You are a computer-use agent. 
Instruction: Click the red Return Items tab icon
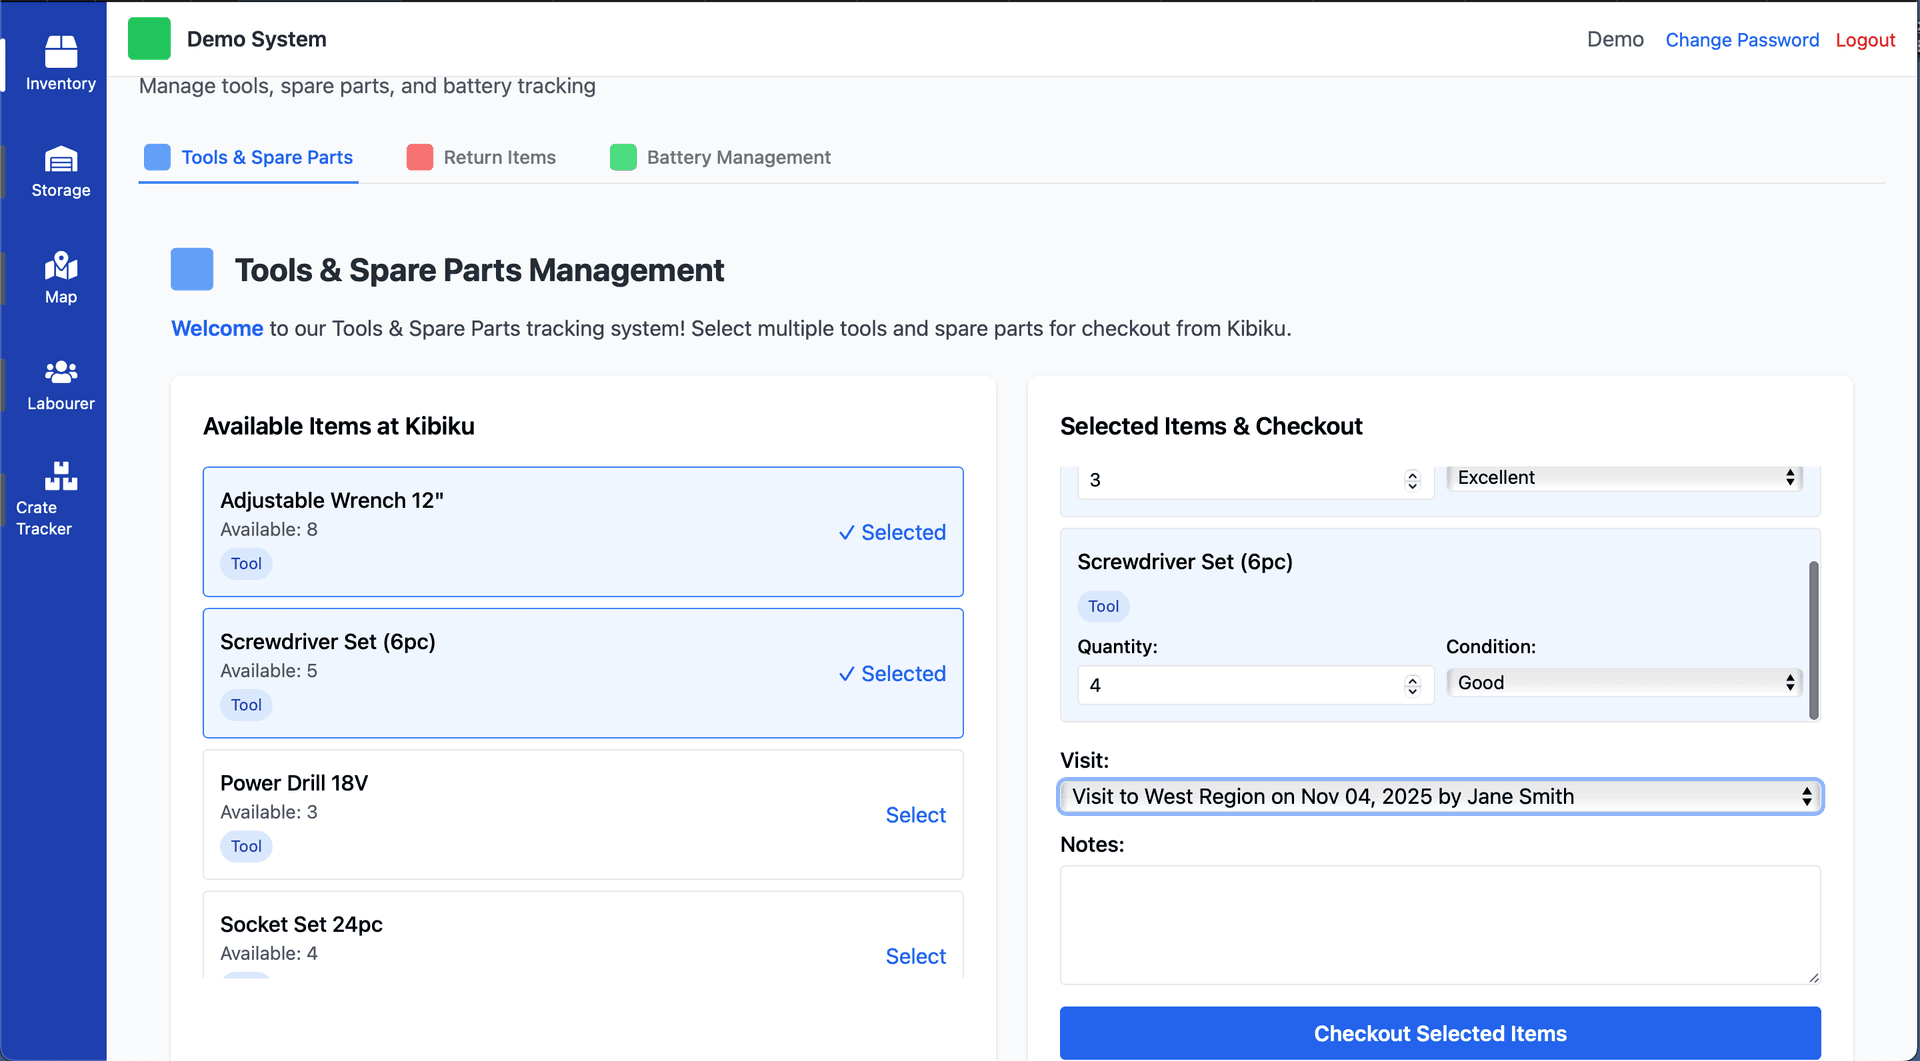coord(420,157)
